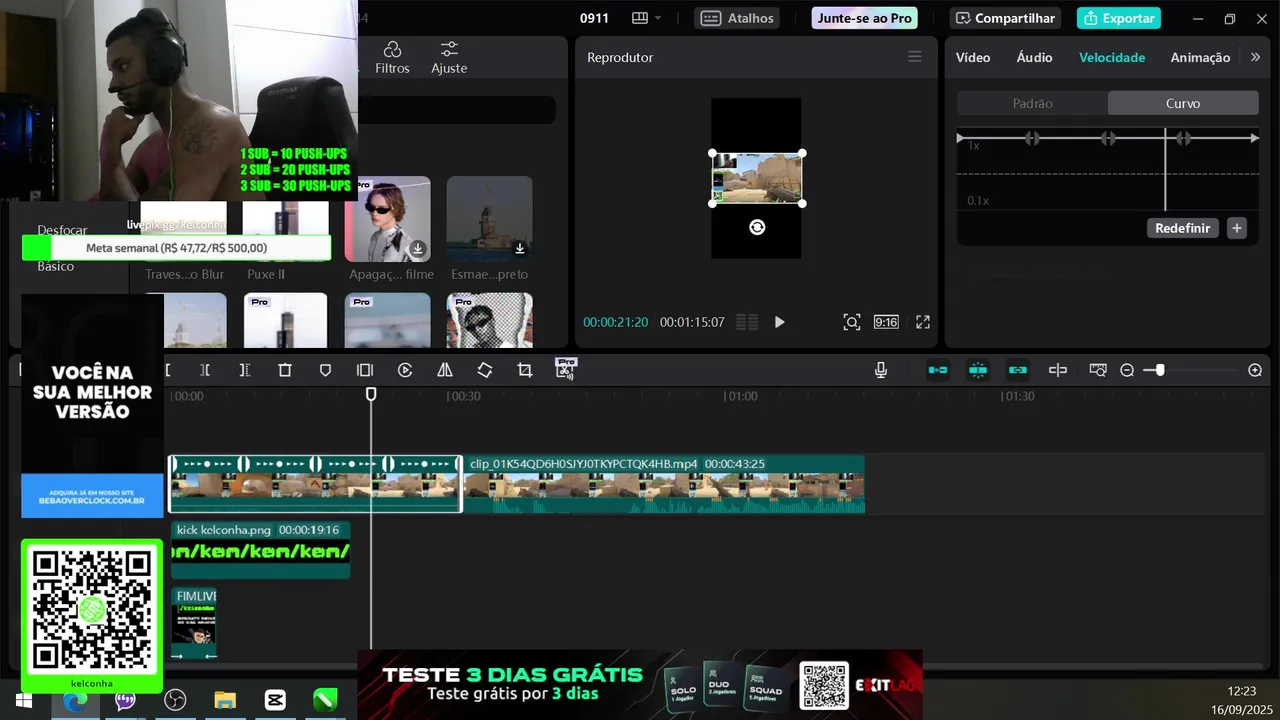Open Microsoft Edge from the taskbar

pos(75,700)
